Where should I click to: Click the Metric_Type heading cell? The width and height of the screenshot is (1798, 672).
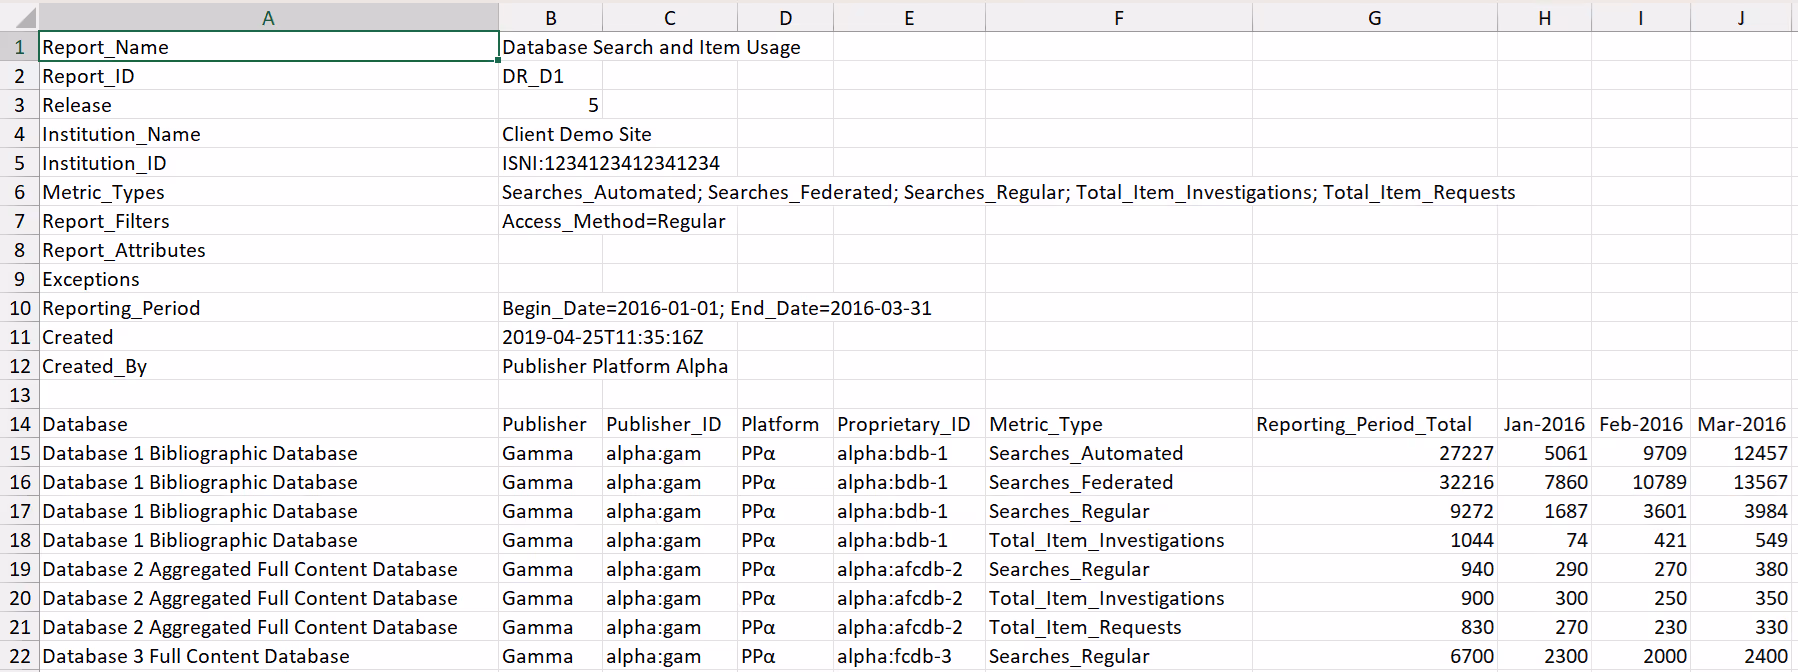click(x=1118, y=424)
